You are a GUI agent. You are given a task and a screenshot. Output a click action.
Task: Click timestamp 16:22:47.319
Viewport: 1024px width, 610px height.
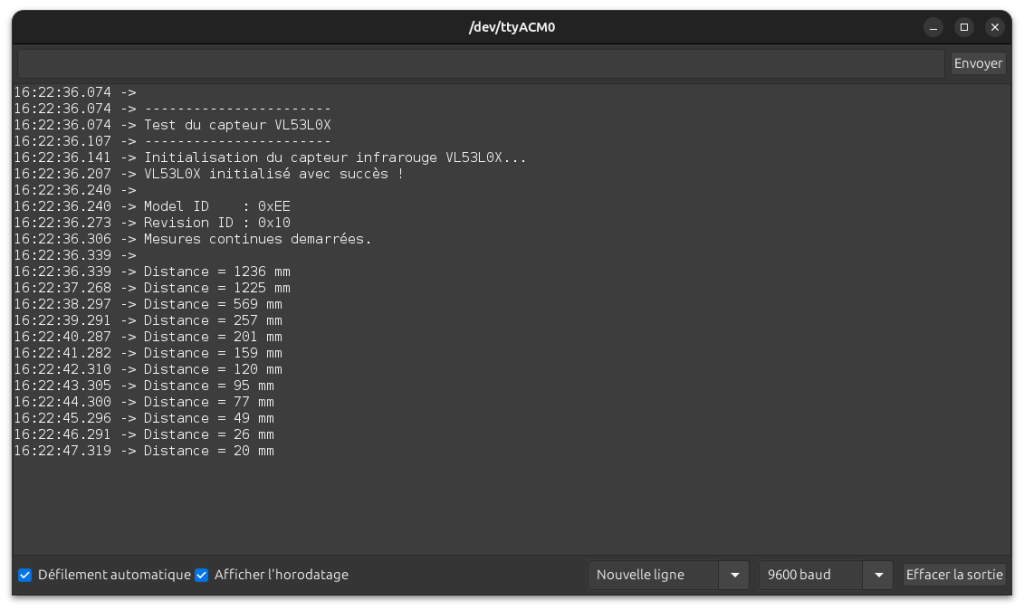click(x=63, y=451)
